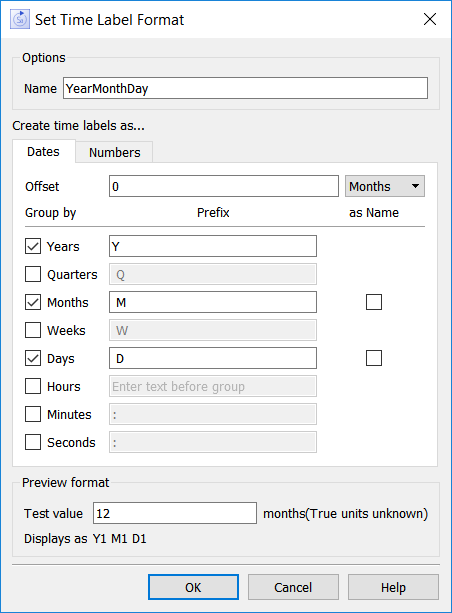
Task: Enable the Quarters group checkbox
Action: (x=33, y=274)
